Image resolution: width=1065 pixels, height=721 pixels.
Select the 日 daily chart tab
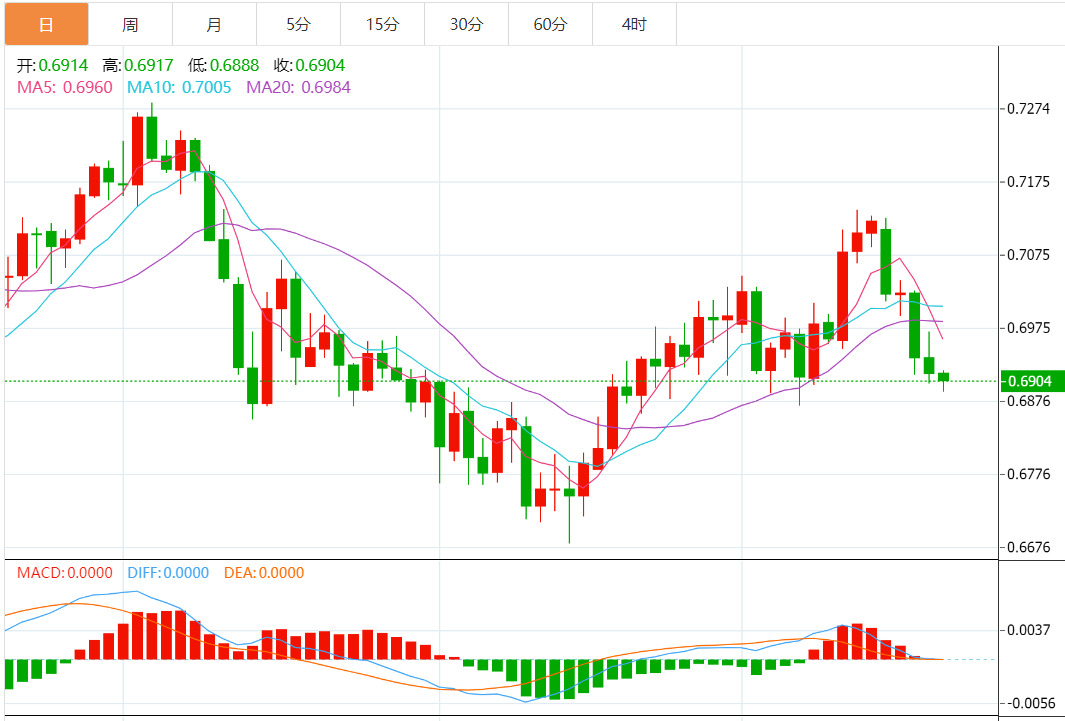46,25
